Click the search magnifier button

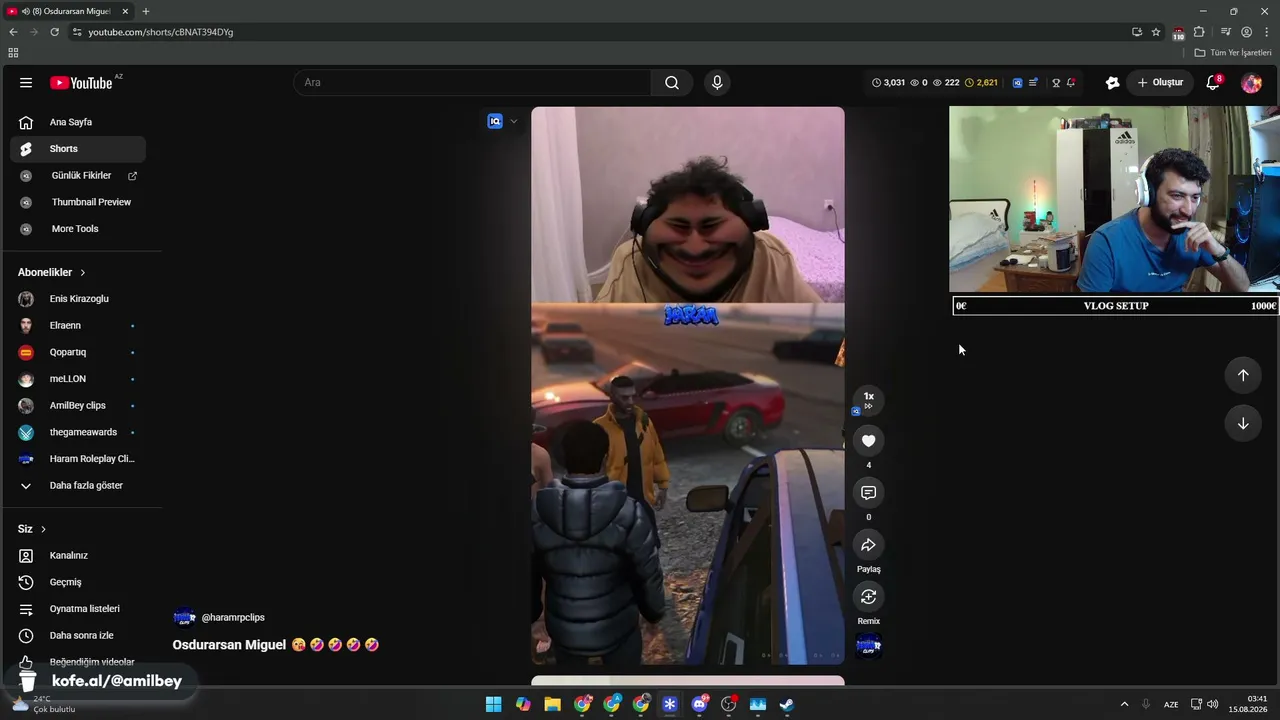tap(672, 83)
